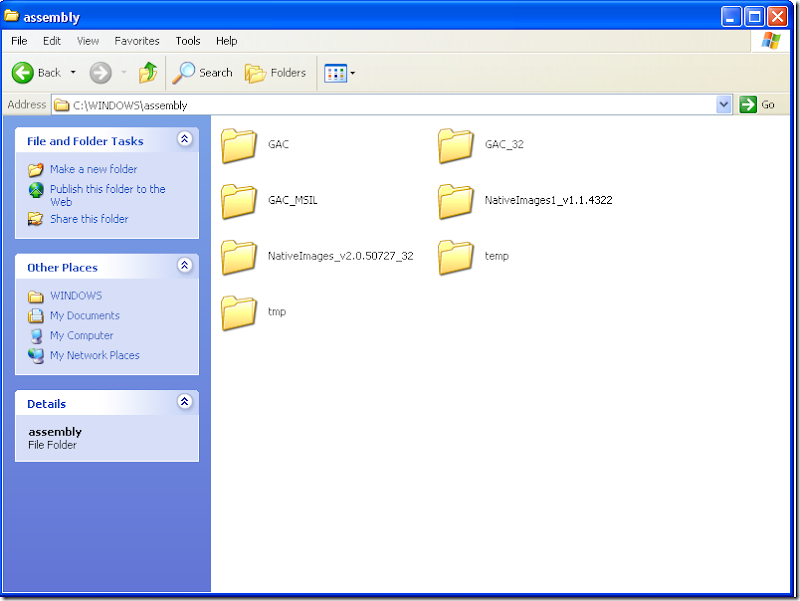Image resolution: width=800 pixels, height=601 pixels.
Task: Click the Make a new folder link
Action: tap(93, 169)
